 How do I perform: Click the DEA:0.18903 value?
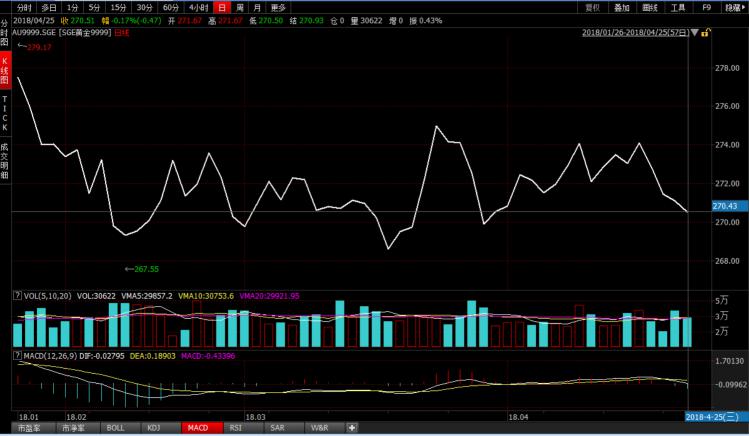tap(152, 356)
